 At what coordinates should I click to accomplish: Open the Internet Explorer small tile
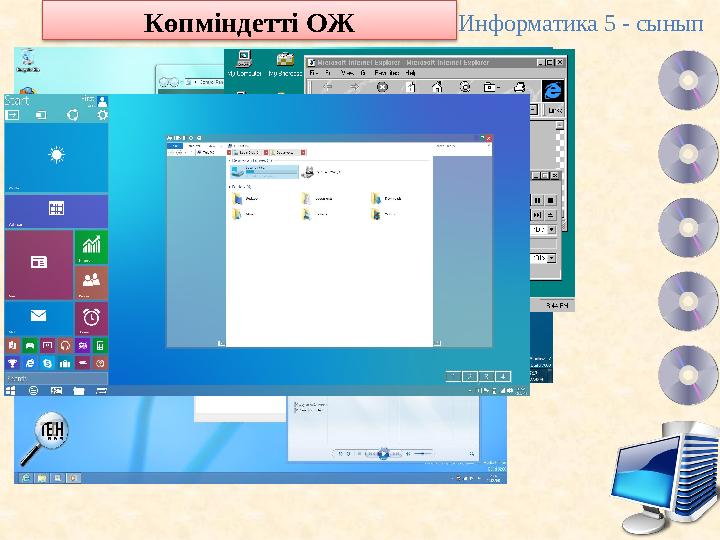[x=30, y=363]
